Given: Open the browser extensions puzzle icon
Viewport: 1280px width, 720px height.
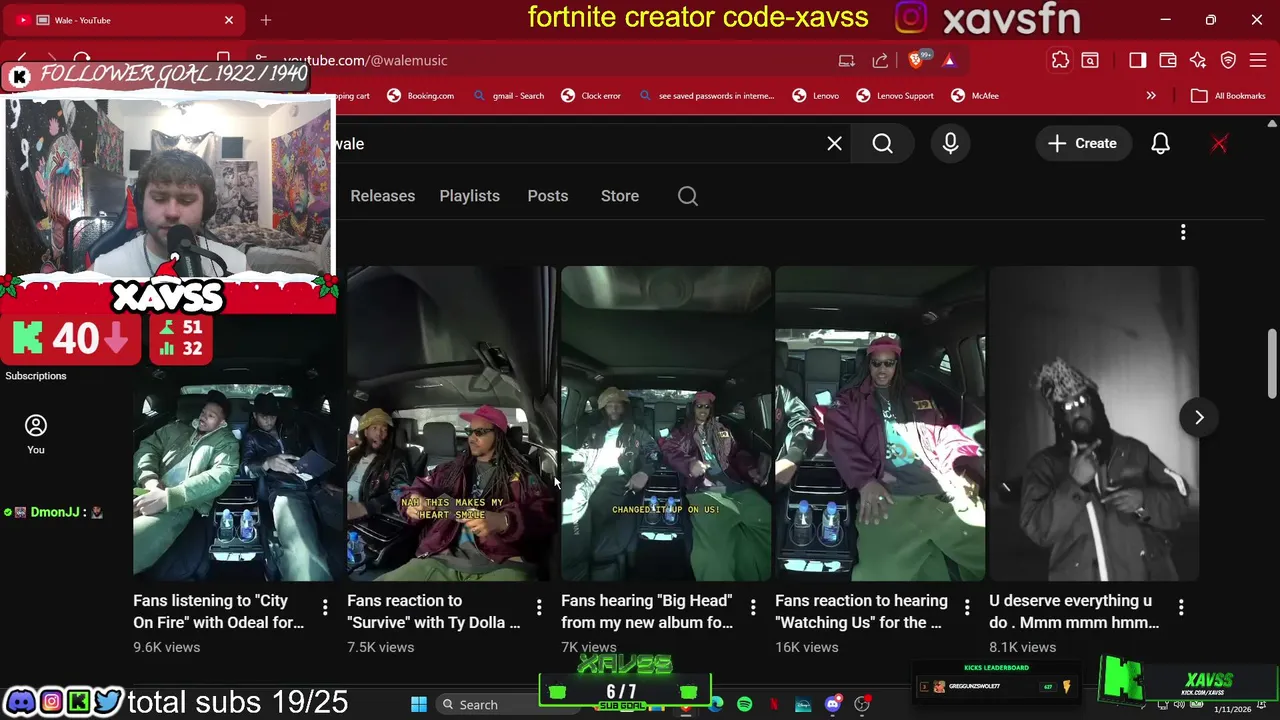Looking at the screenshot, I should click(x=1060, y=61).
